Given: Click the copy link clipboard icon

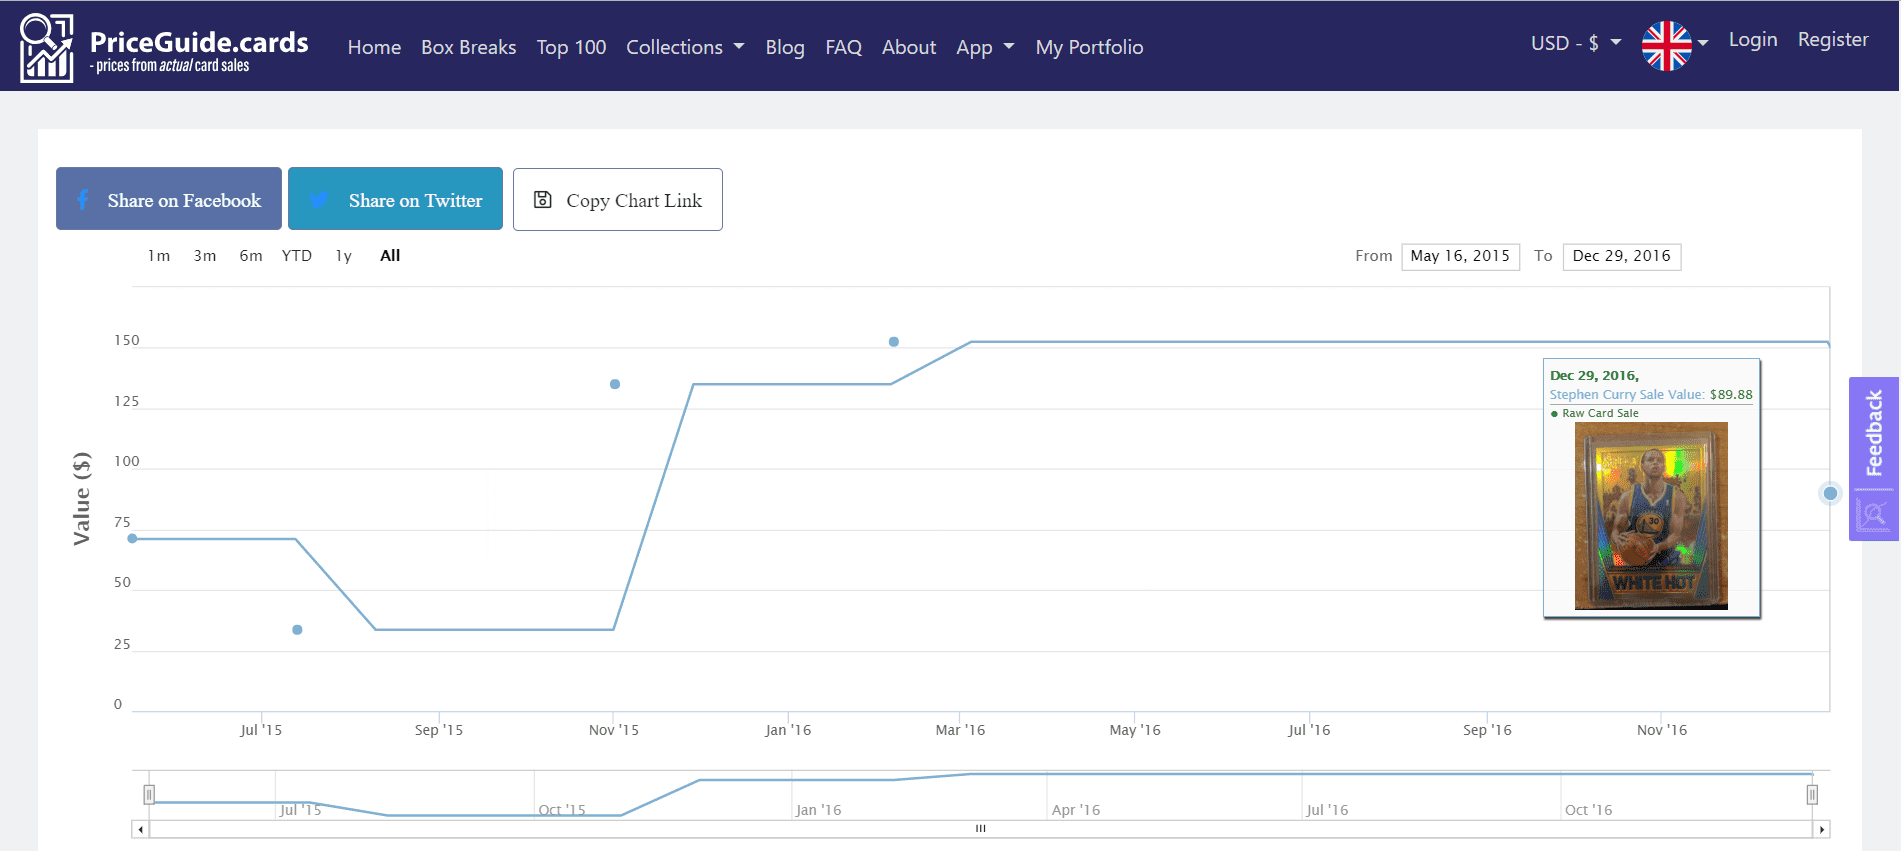Looking at the screenshot, I should pyautogui.click(x=543, y=200).
